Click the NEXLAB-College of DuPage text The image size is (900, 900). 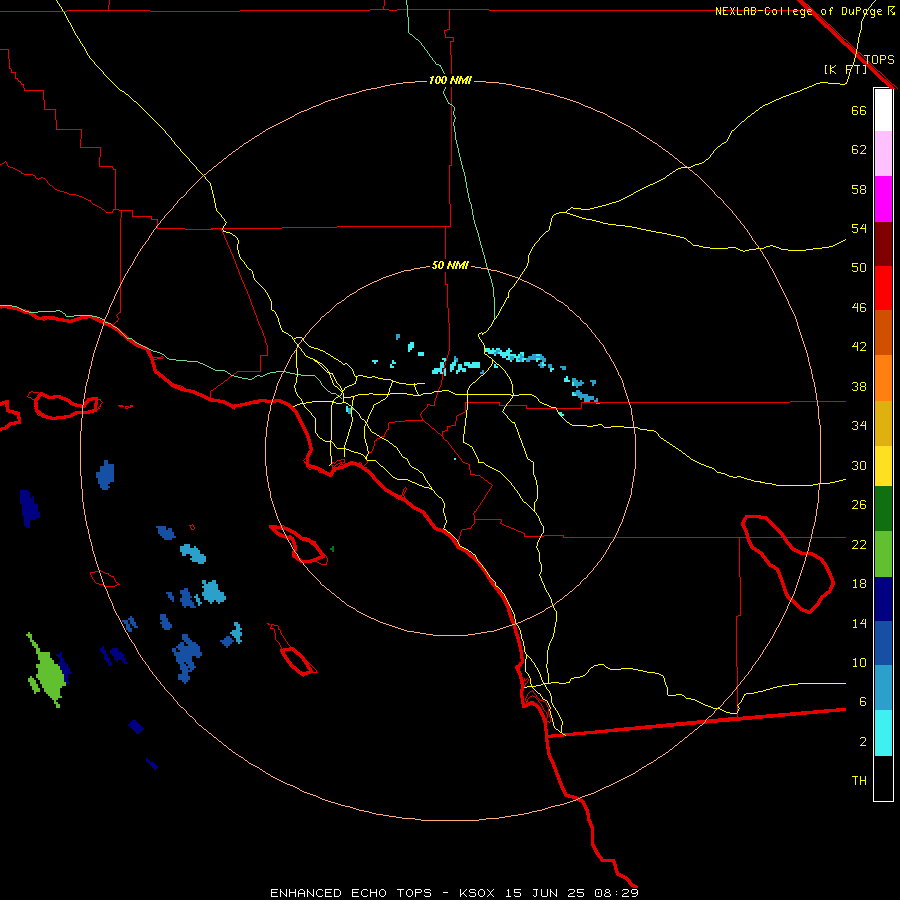pyautogui.click(x=800, y=11)
